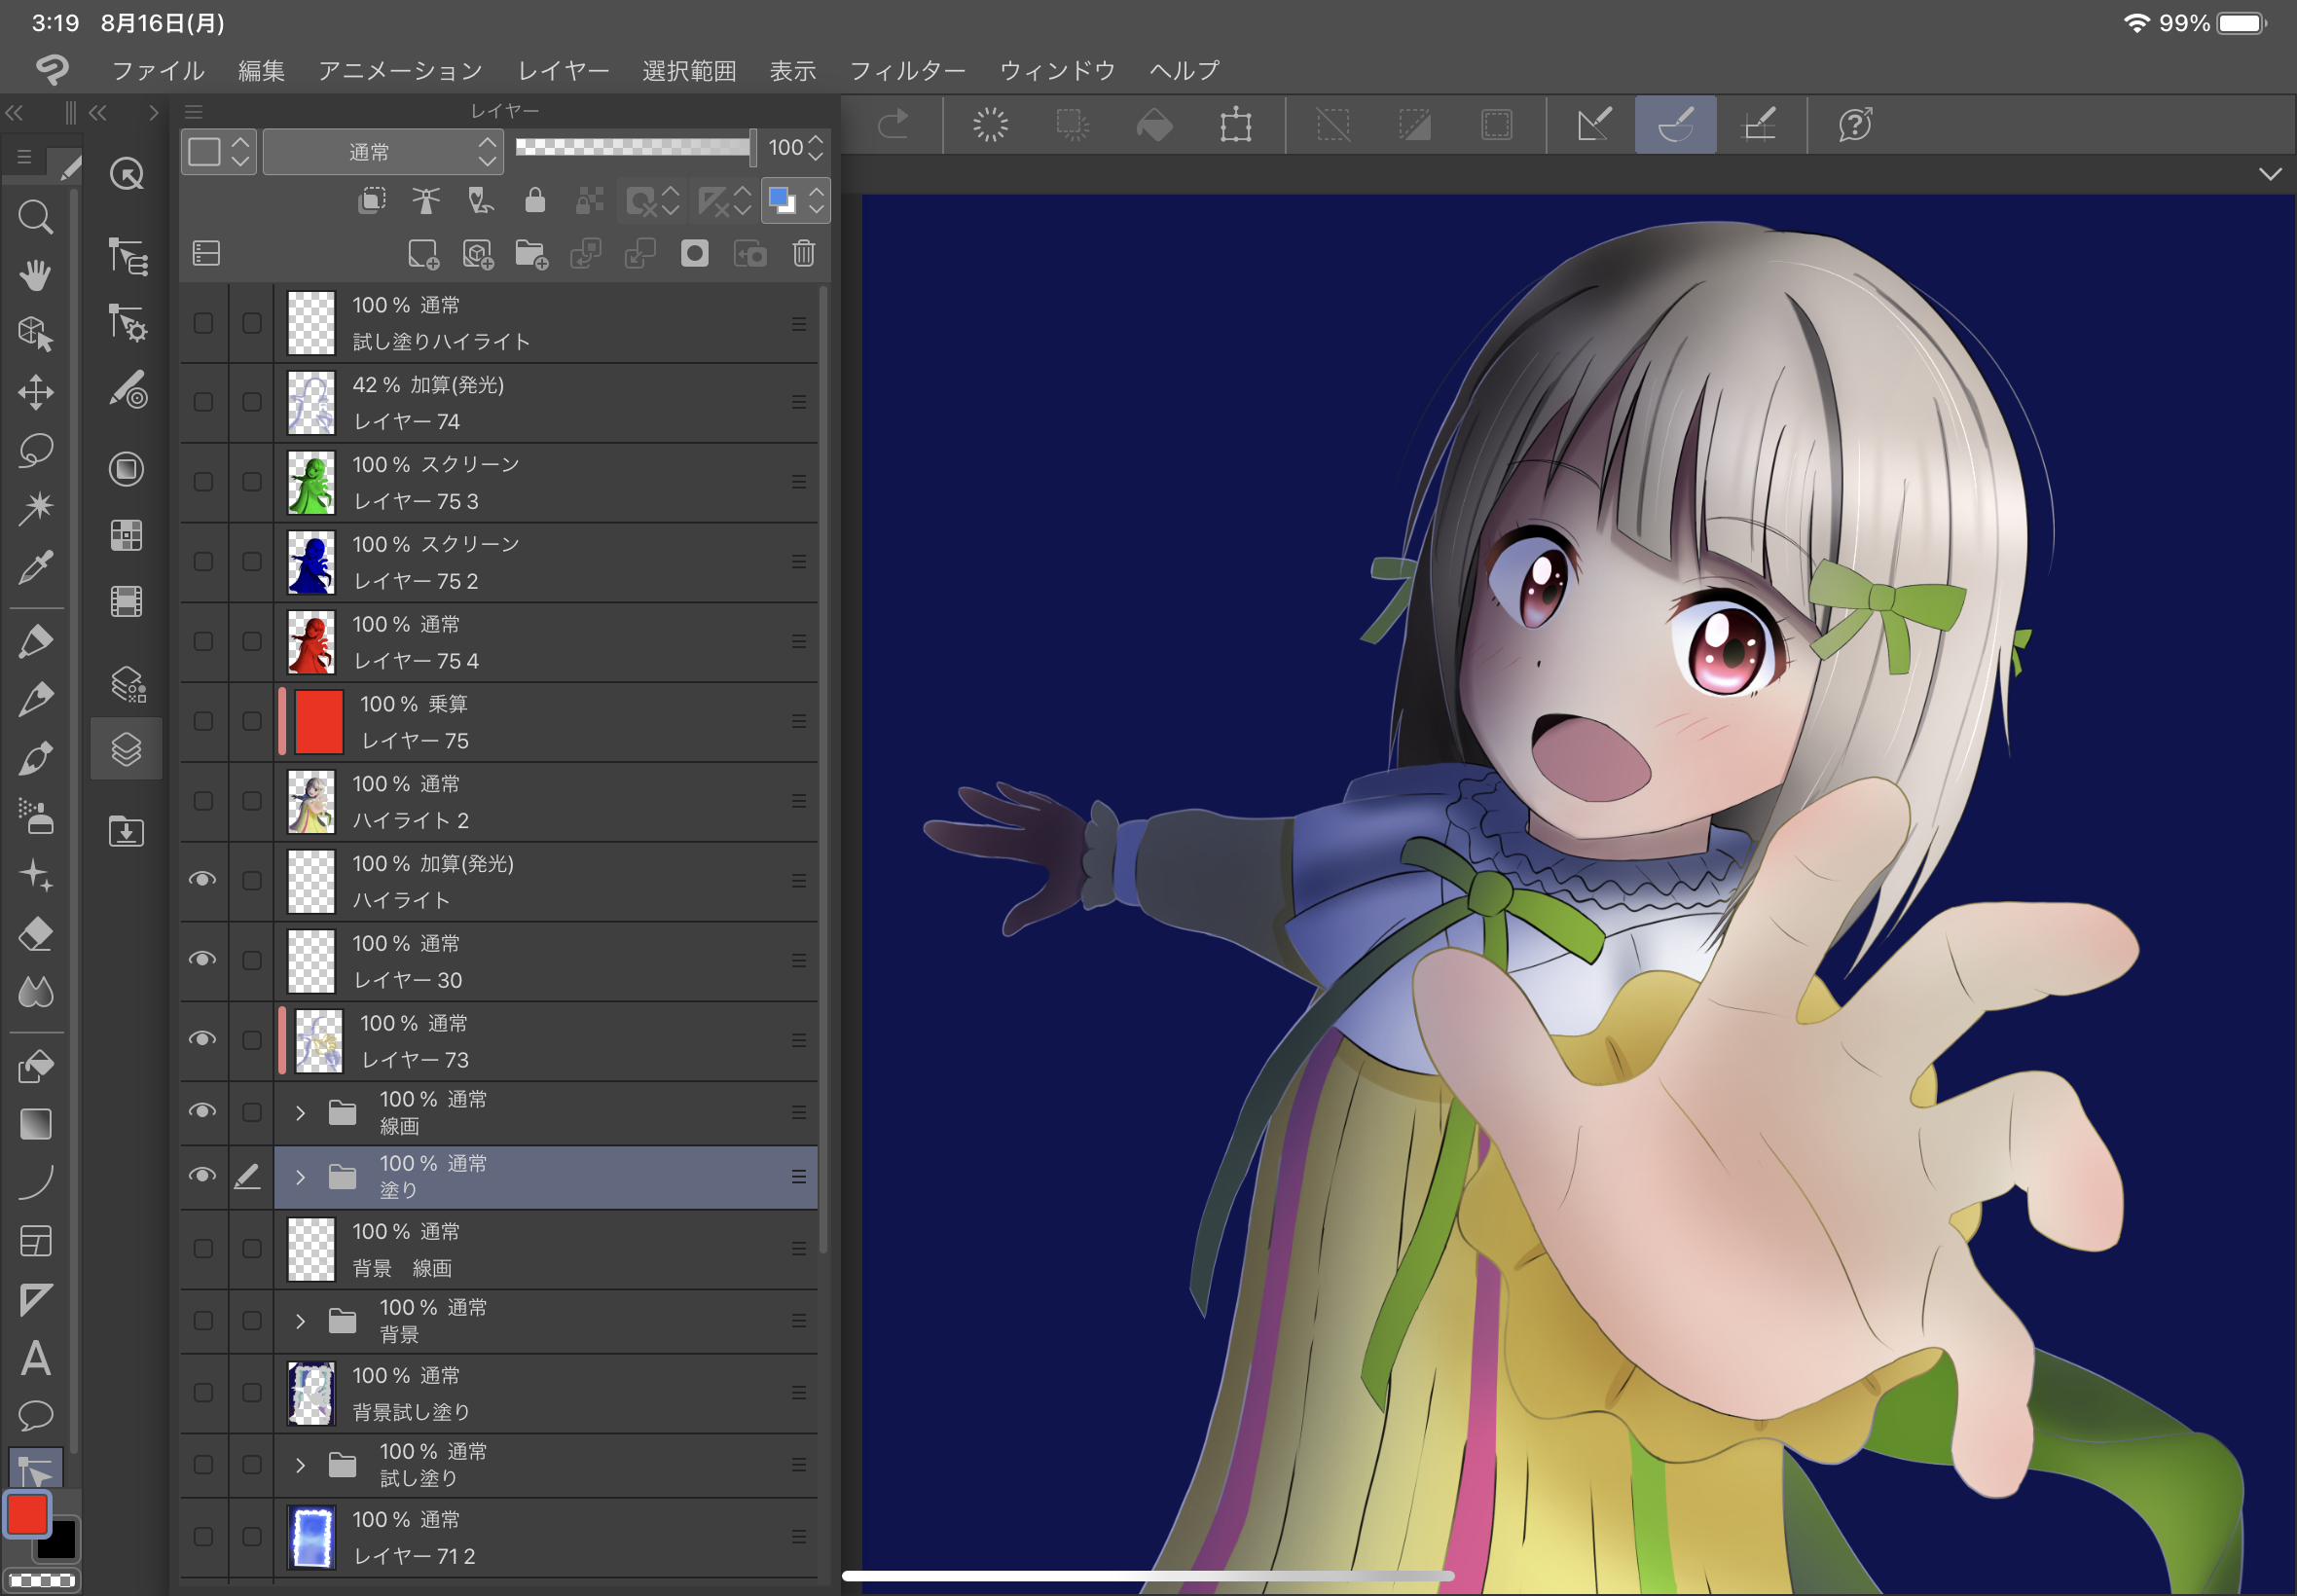Click the layer opacity slider
This screenshot has height=1596, width=2297.
coord(634,147)
